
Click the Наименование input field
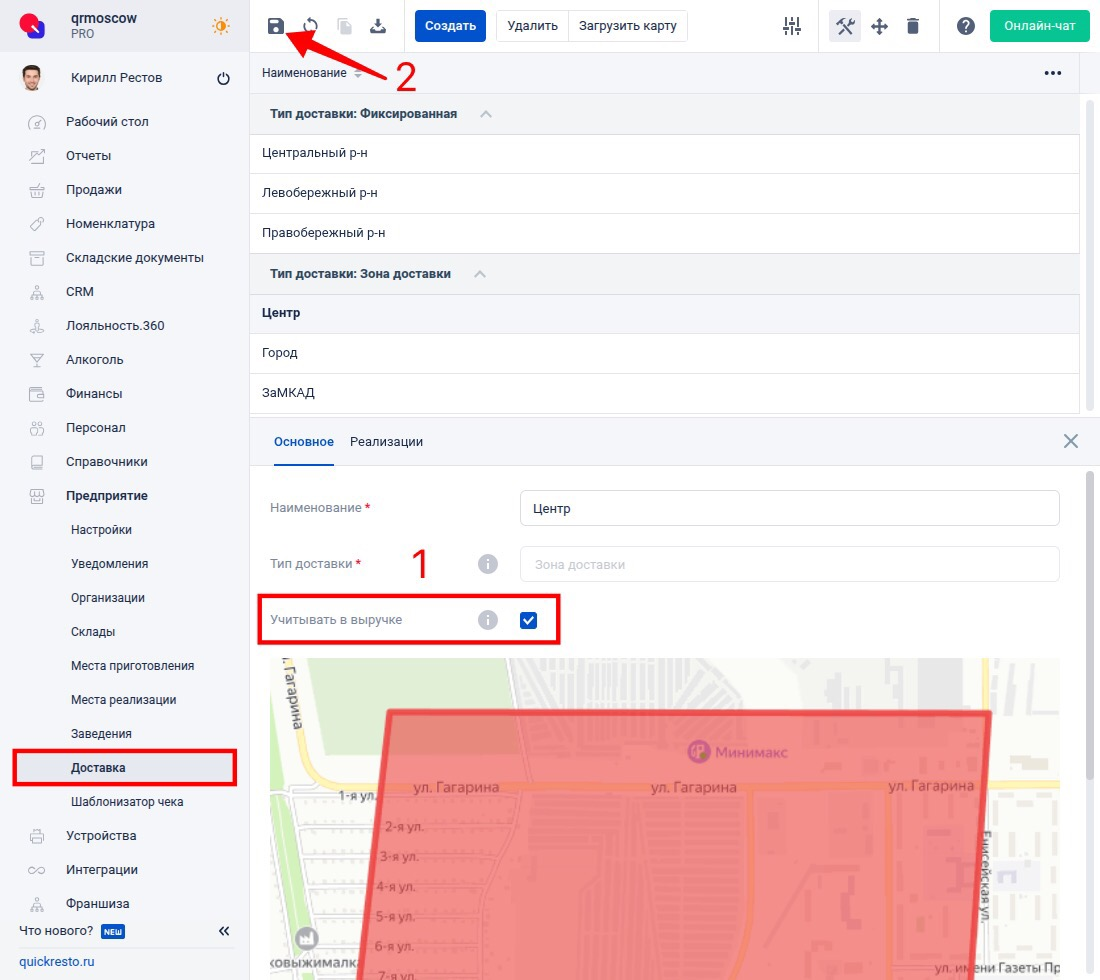tap(789, 508)
